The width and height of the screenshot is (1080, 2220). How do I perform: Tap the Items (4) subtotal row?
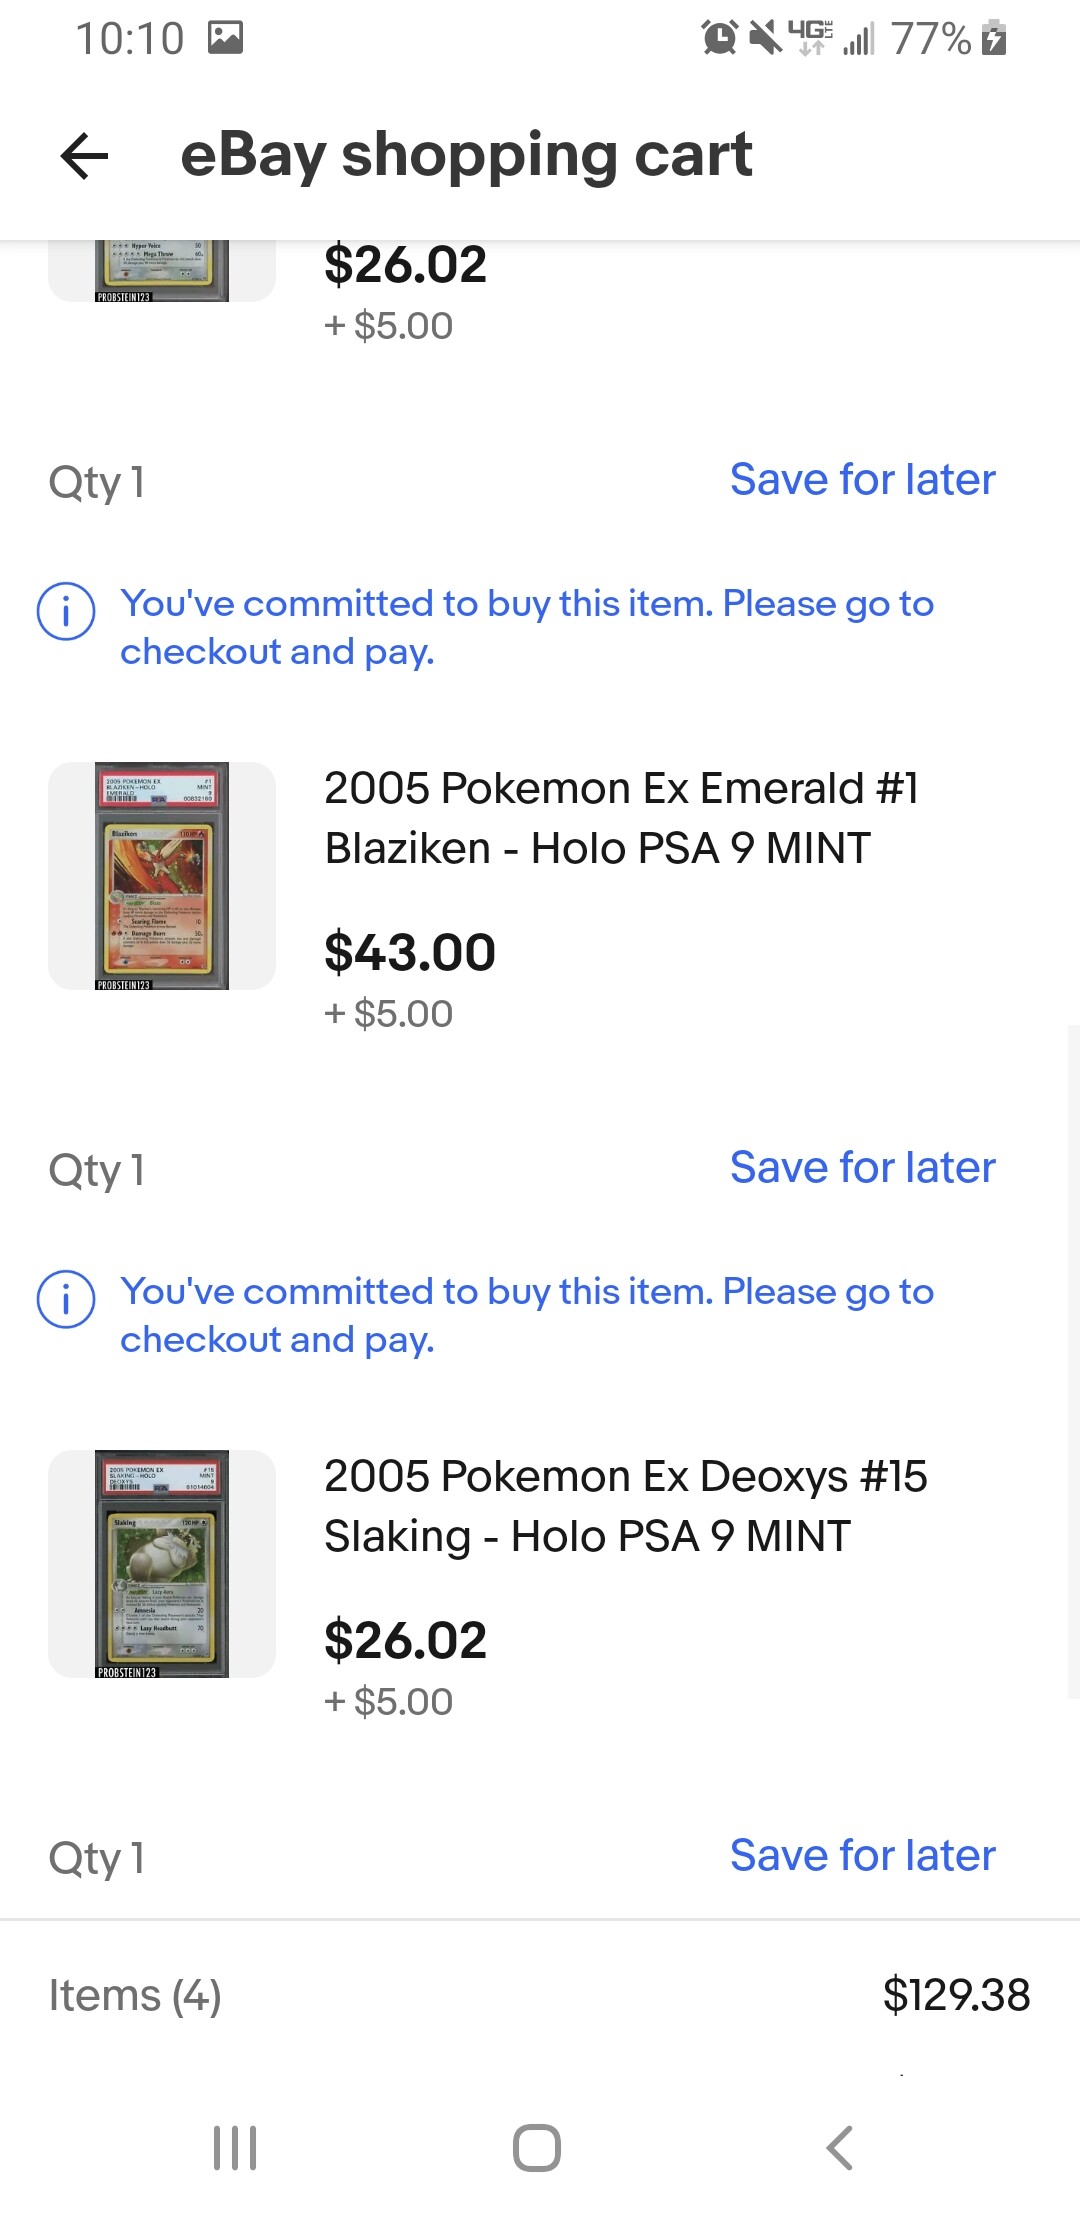pos(540,1995)
